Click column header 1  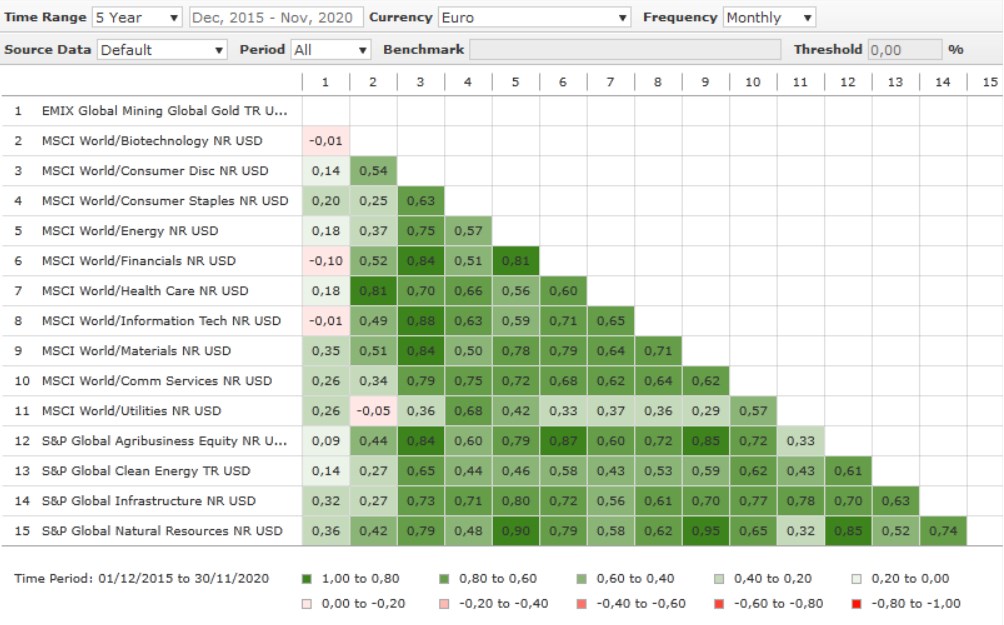[326, 82]
